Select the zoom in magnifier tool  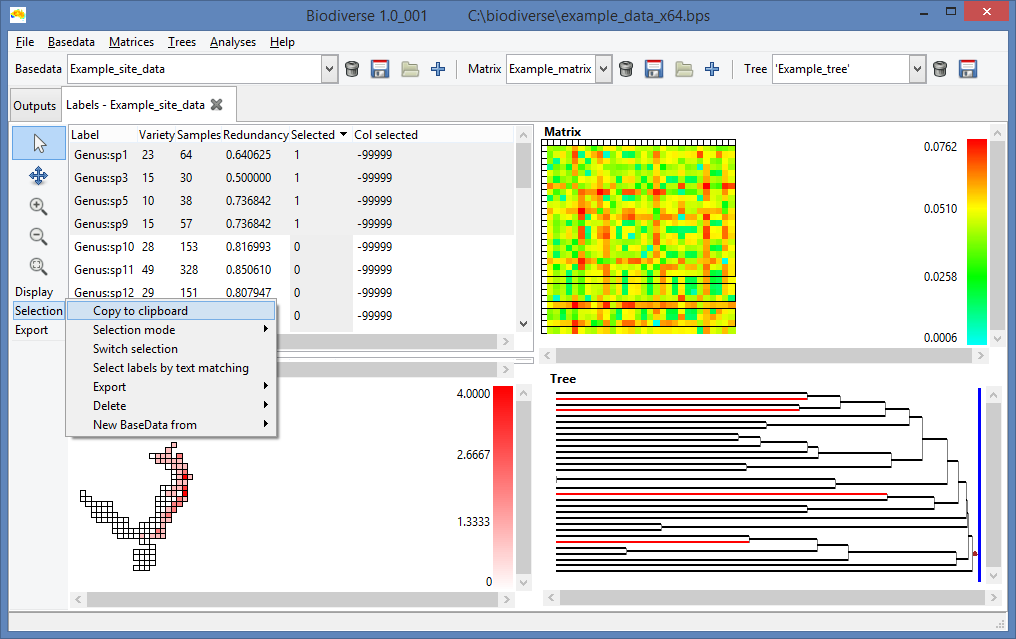(37, 206)
